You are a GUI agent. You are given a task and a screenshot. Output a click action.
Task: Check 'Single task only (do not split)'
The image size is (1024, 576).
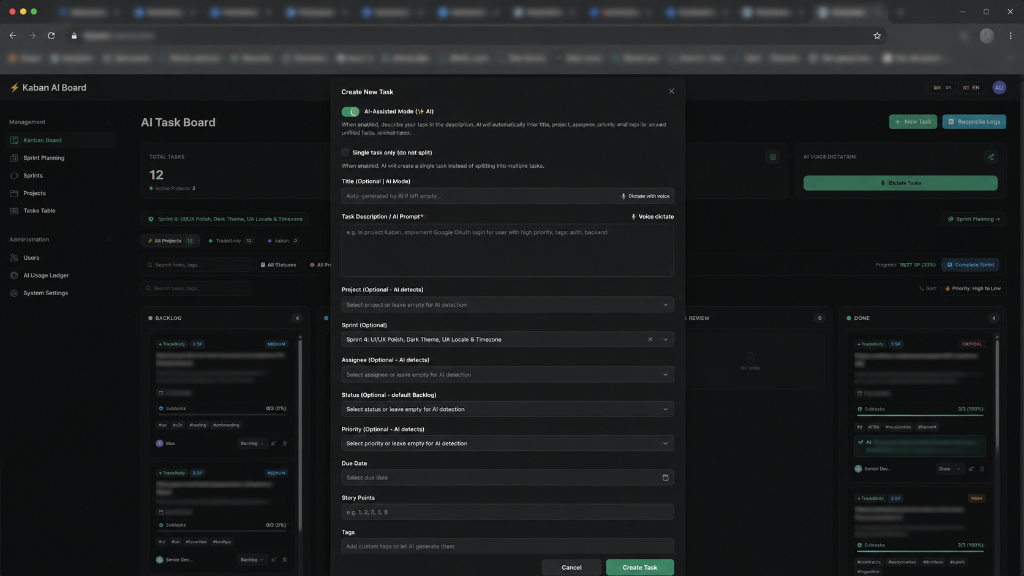tap(345, 153)
